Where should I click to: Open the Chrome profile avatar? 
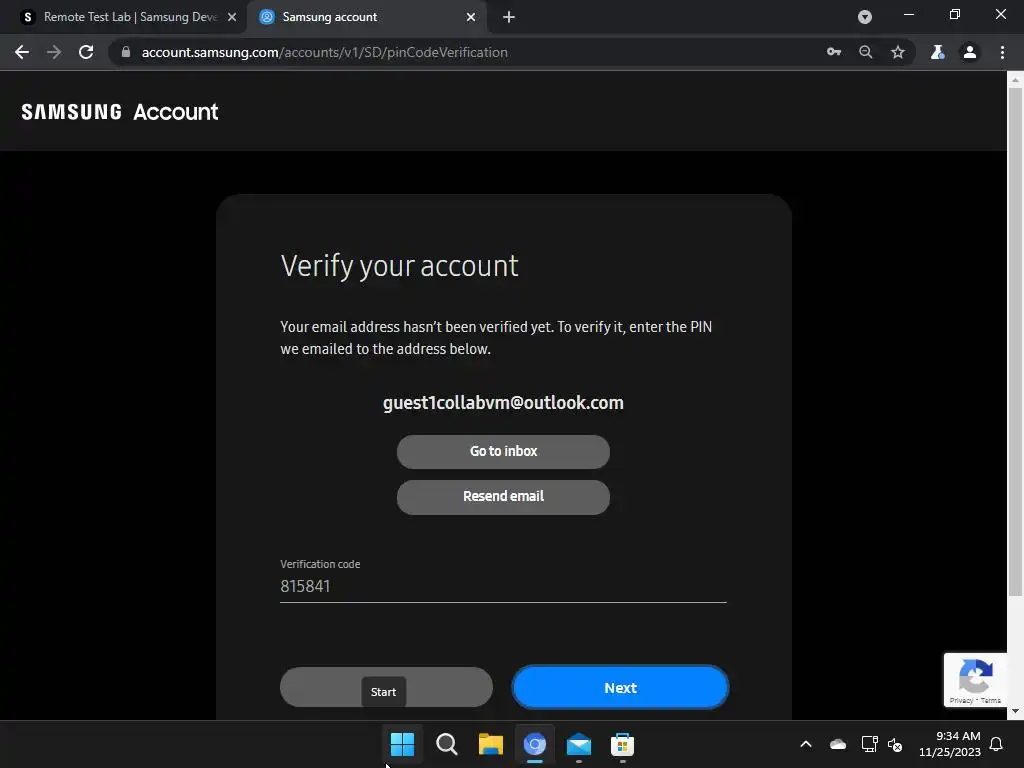(970, 52)
